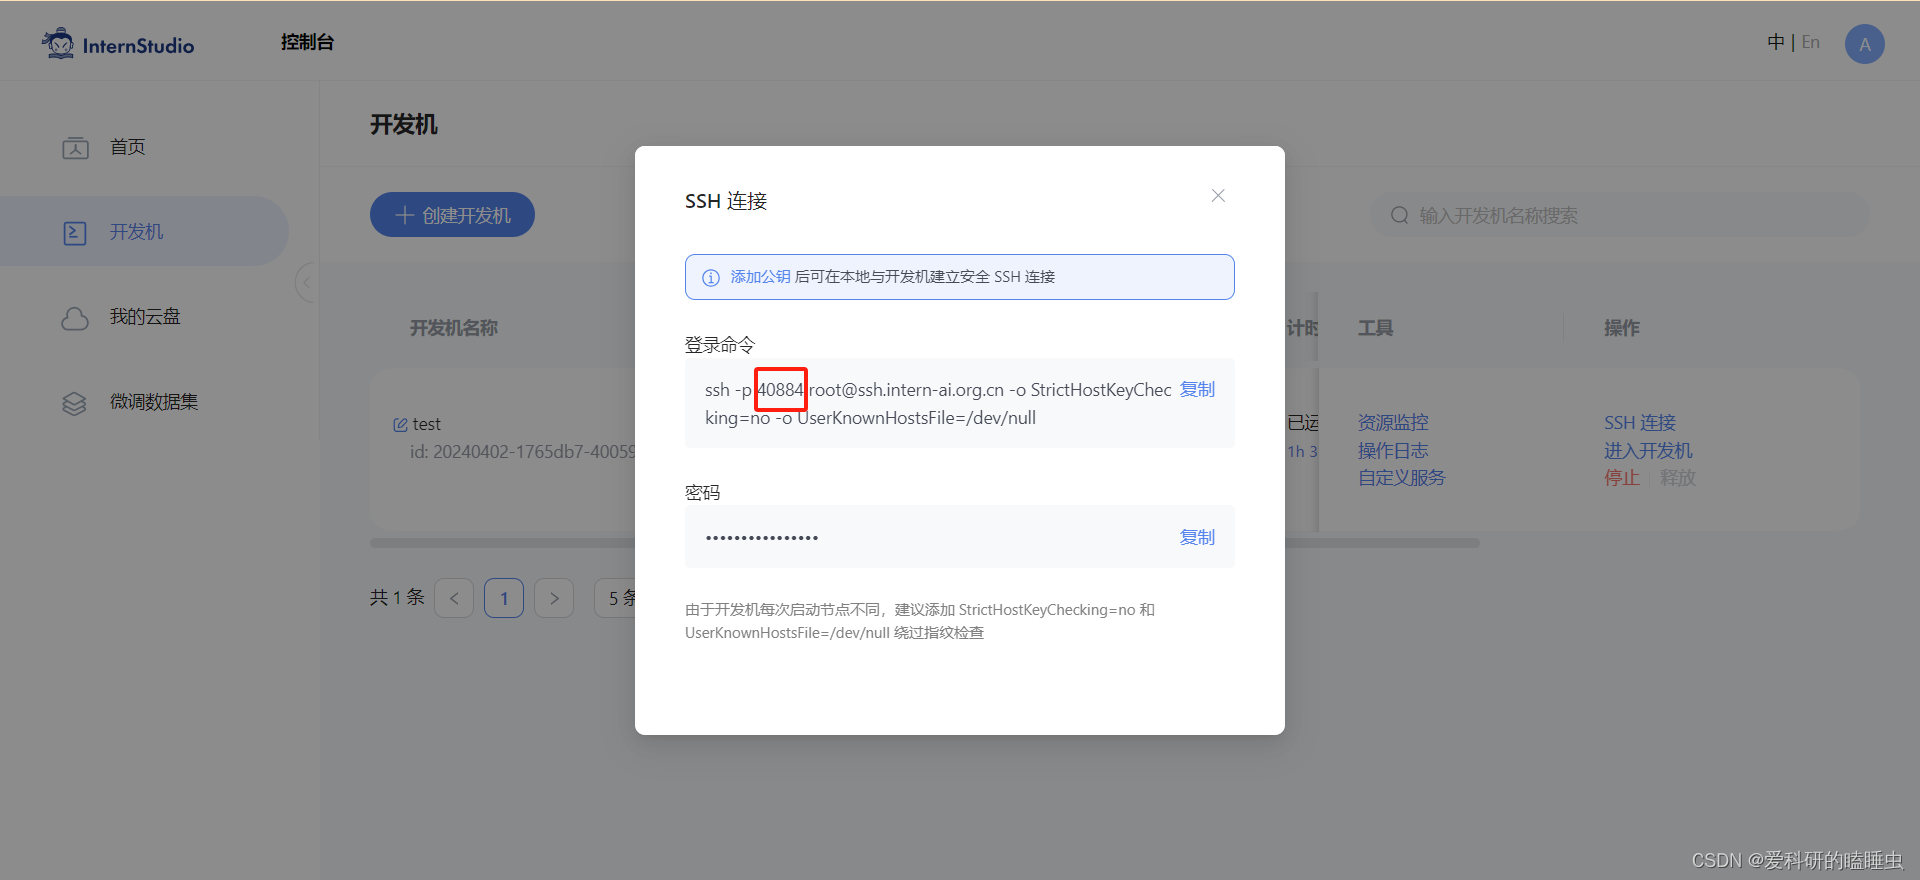
Task: Click the SSH 连接 action link
Action: (1640, 423)
